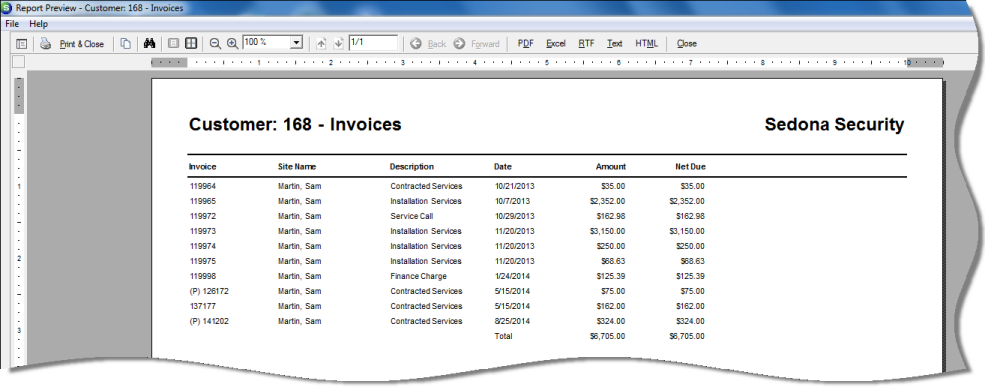
Task: Click date 10/21/2013
Action: (514, 187)
